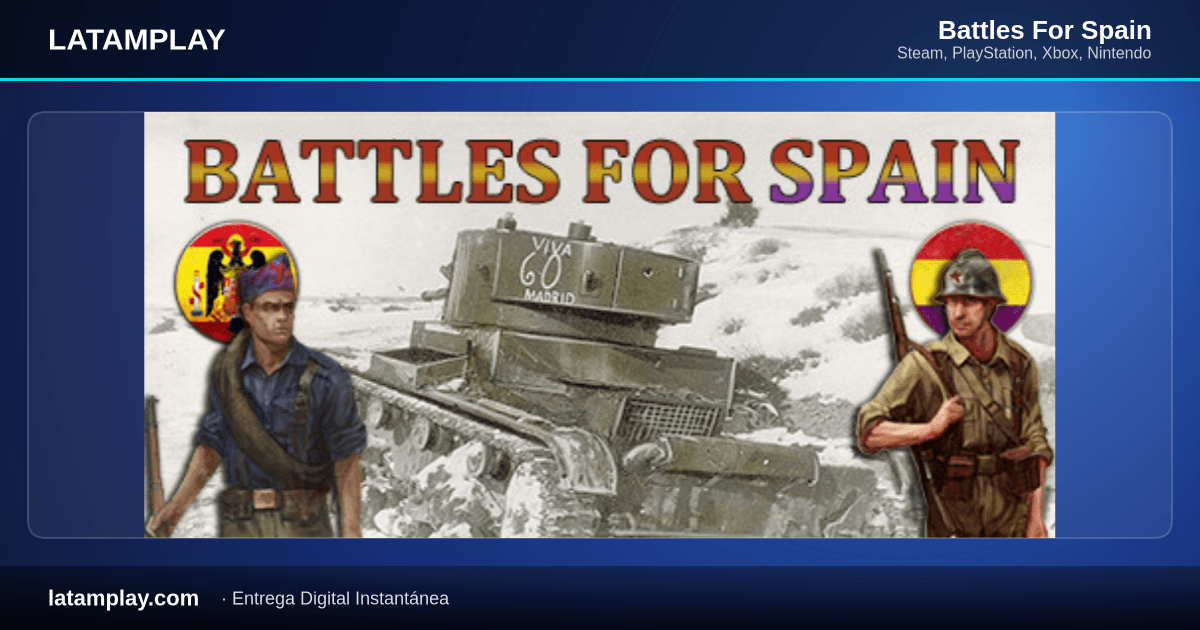Image resolution: width=1200 pixels, height=630 pixels.
Task: Click the 'BATTLES FOR SPAIN' banner title
Action: click(601, 170)
